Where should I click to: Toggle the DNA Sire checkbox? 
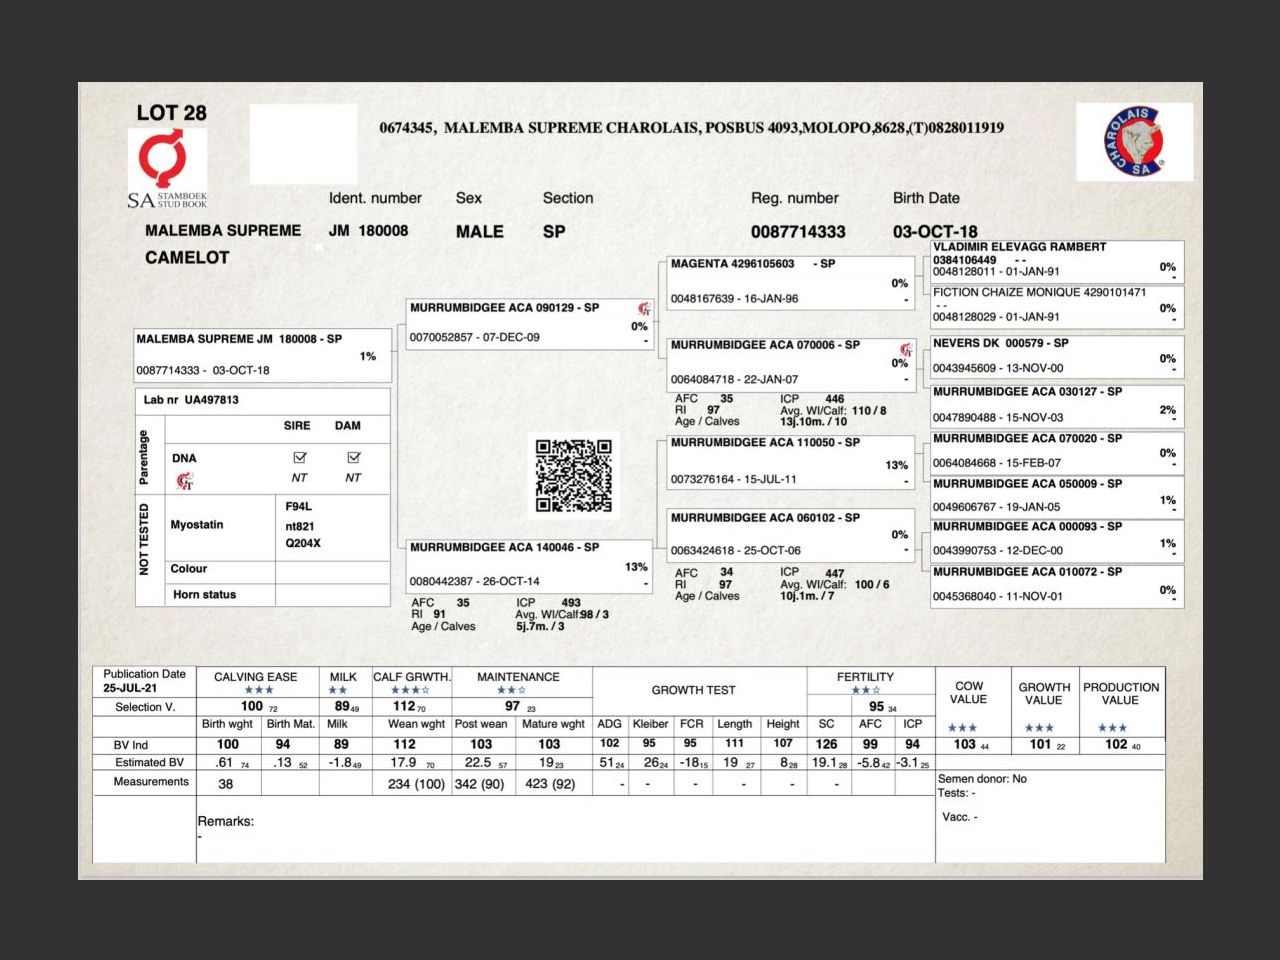[299, 457]
